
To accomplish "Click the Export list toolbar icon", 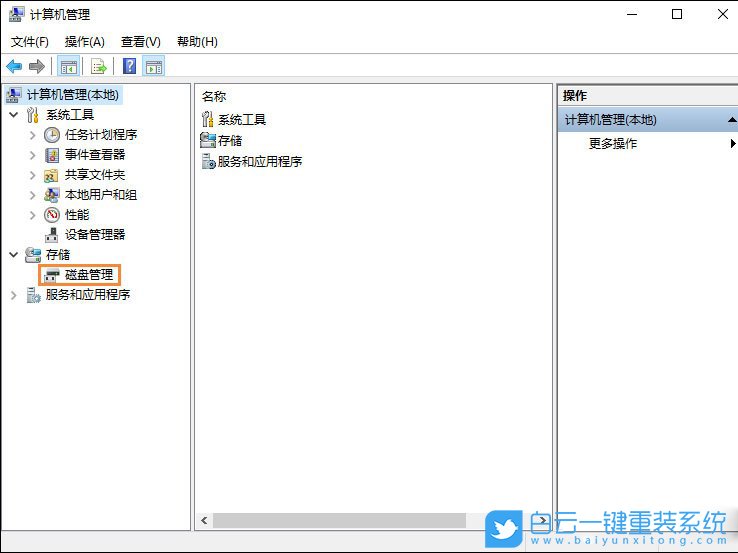I will click(99, 66).
